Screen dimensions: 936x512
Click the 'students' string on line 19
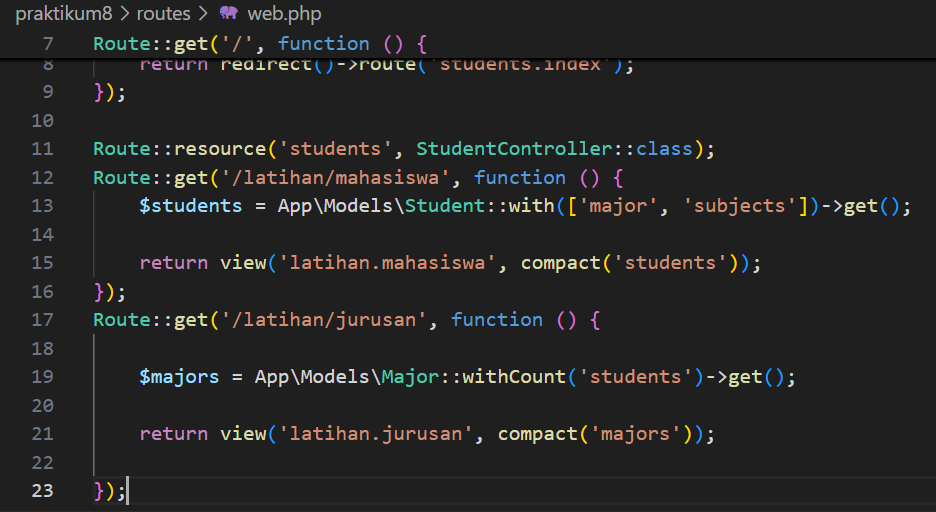635,377
